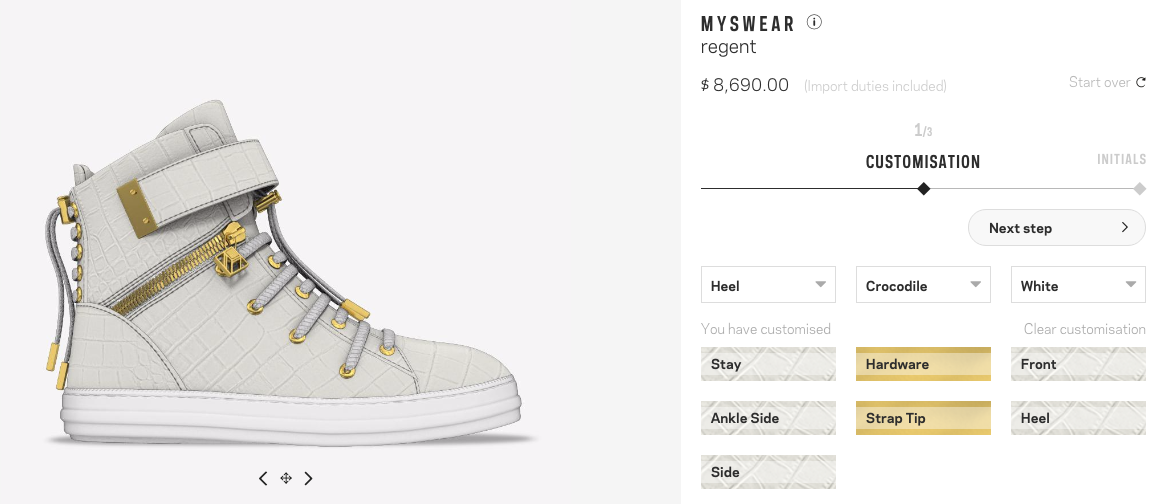This screenshot has width=1162, height=504.
Task: Rotate shoe view with right arrow
Action: coord(309,479)
